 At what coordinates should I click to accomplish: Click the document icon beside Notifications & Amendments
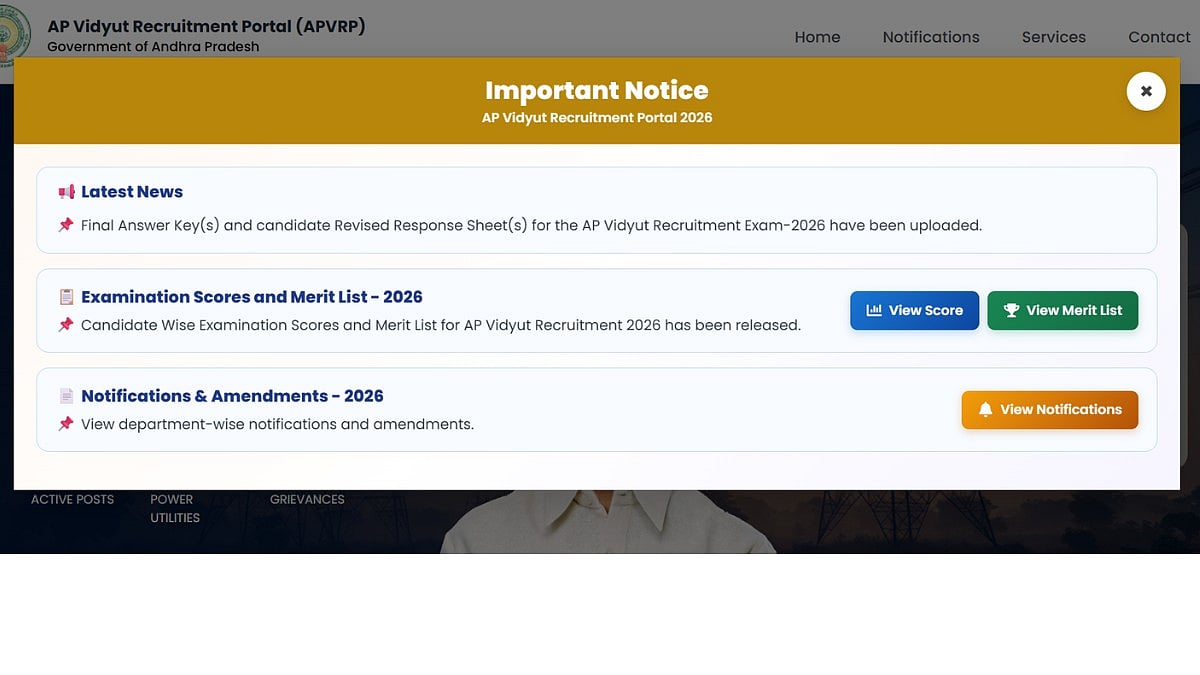point(66,396)
